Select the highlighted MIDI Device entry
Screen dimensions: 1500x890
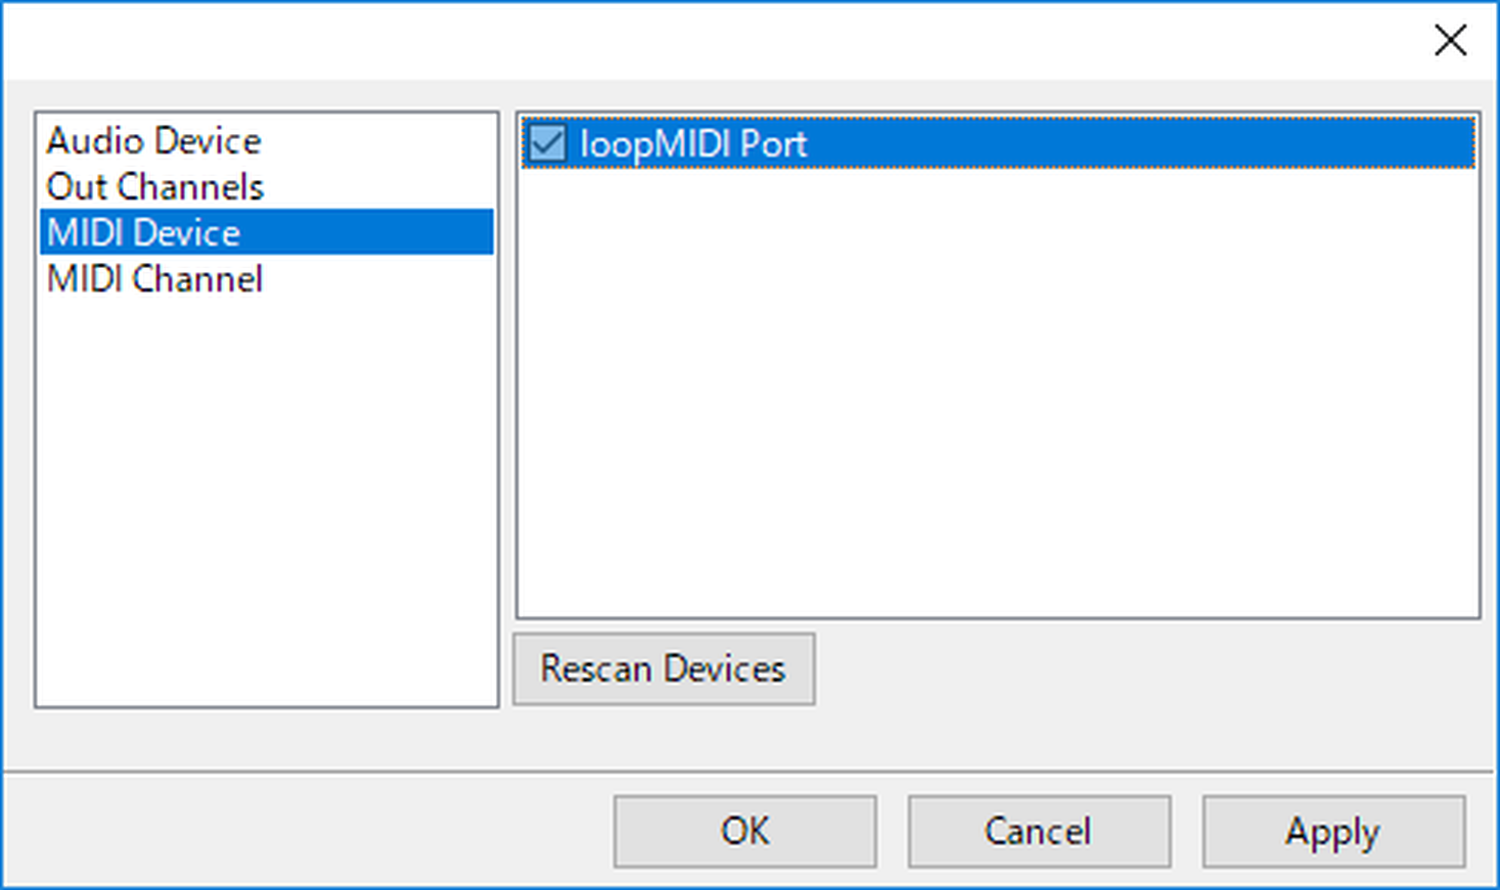[x=144, y=233]
